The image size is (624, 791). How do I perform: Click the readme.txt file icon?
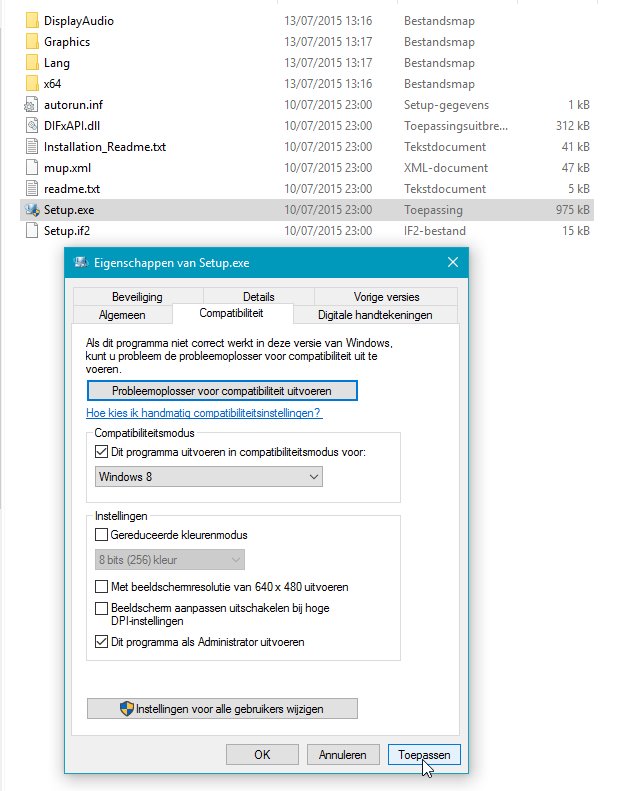point(31,189)
